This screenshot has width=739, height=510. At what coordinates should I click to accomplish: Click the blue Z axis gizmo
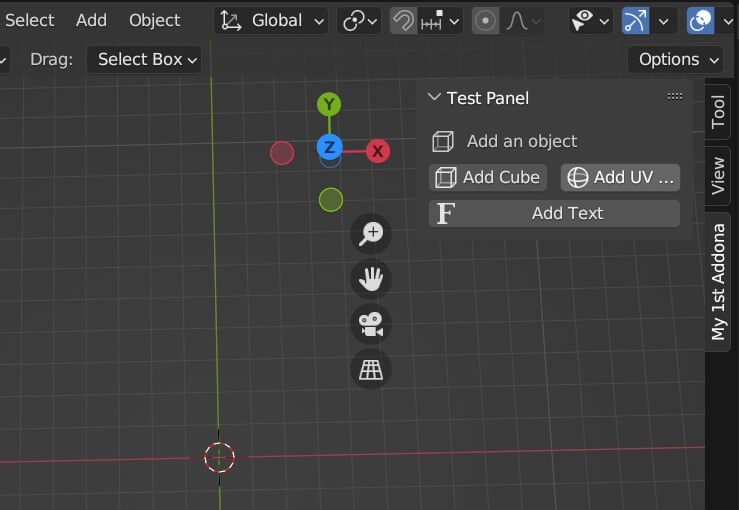coord(330,148)
